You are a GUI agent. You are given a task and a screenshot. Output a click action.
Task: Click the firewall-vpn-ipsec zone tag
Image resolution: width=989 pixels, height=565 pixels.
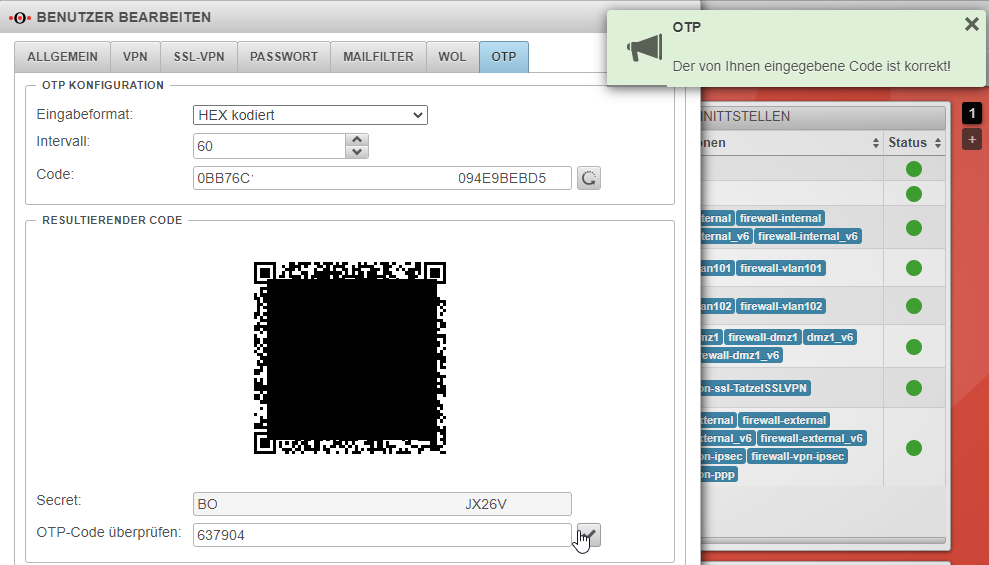point(797,456)
